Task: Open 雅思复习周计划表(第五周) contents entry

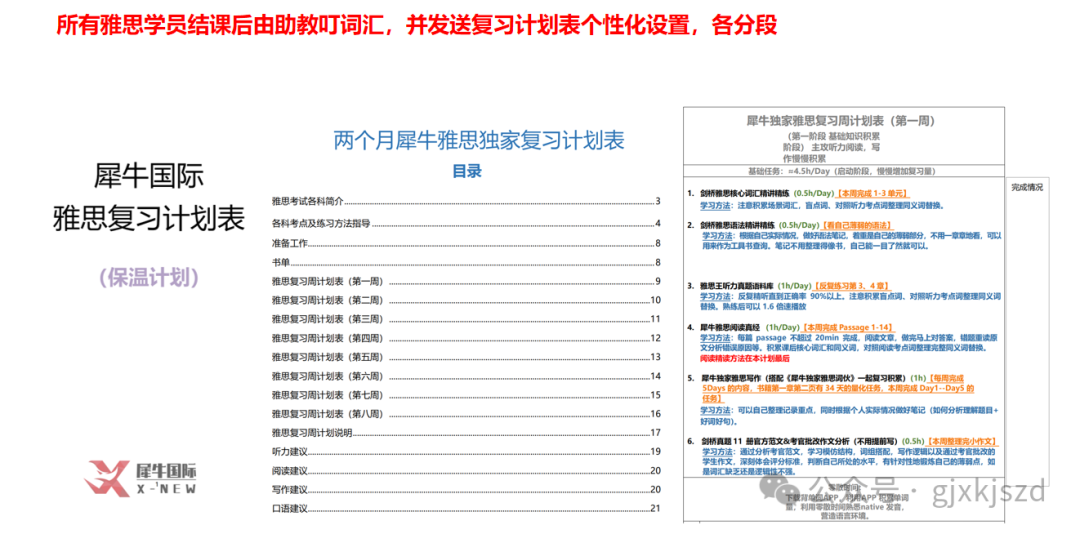Action: pyautogui.click(x=466, y=357)
